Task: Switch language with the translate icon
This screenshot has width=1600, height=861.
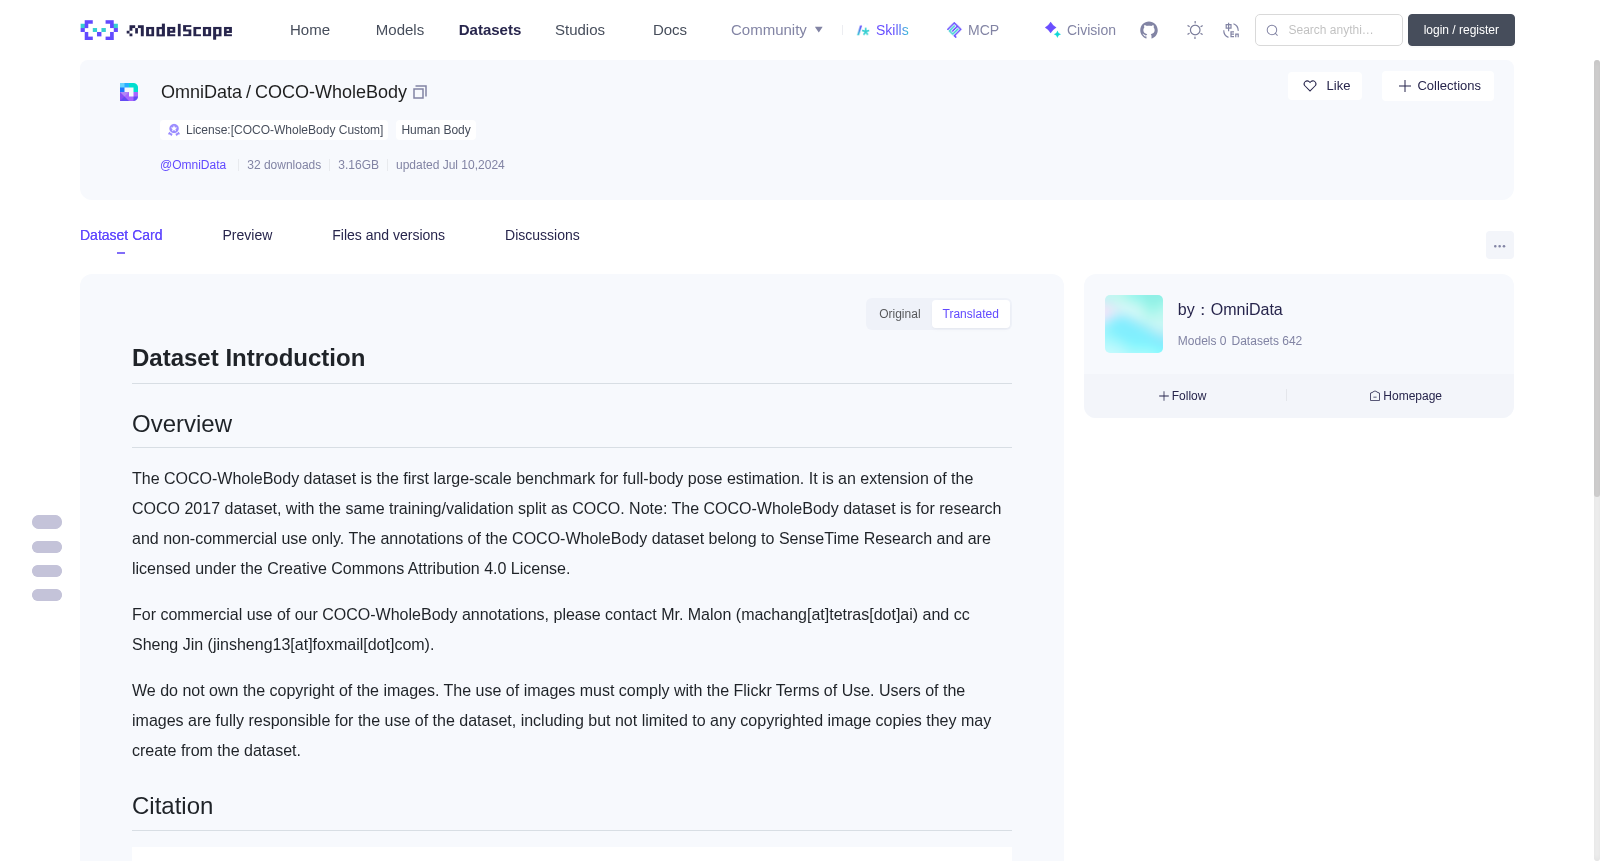Action: point(1231,30)
